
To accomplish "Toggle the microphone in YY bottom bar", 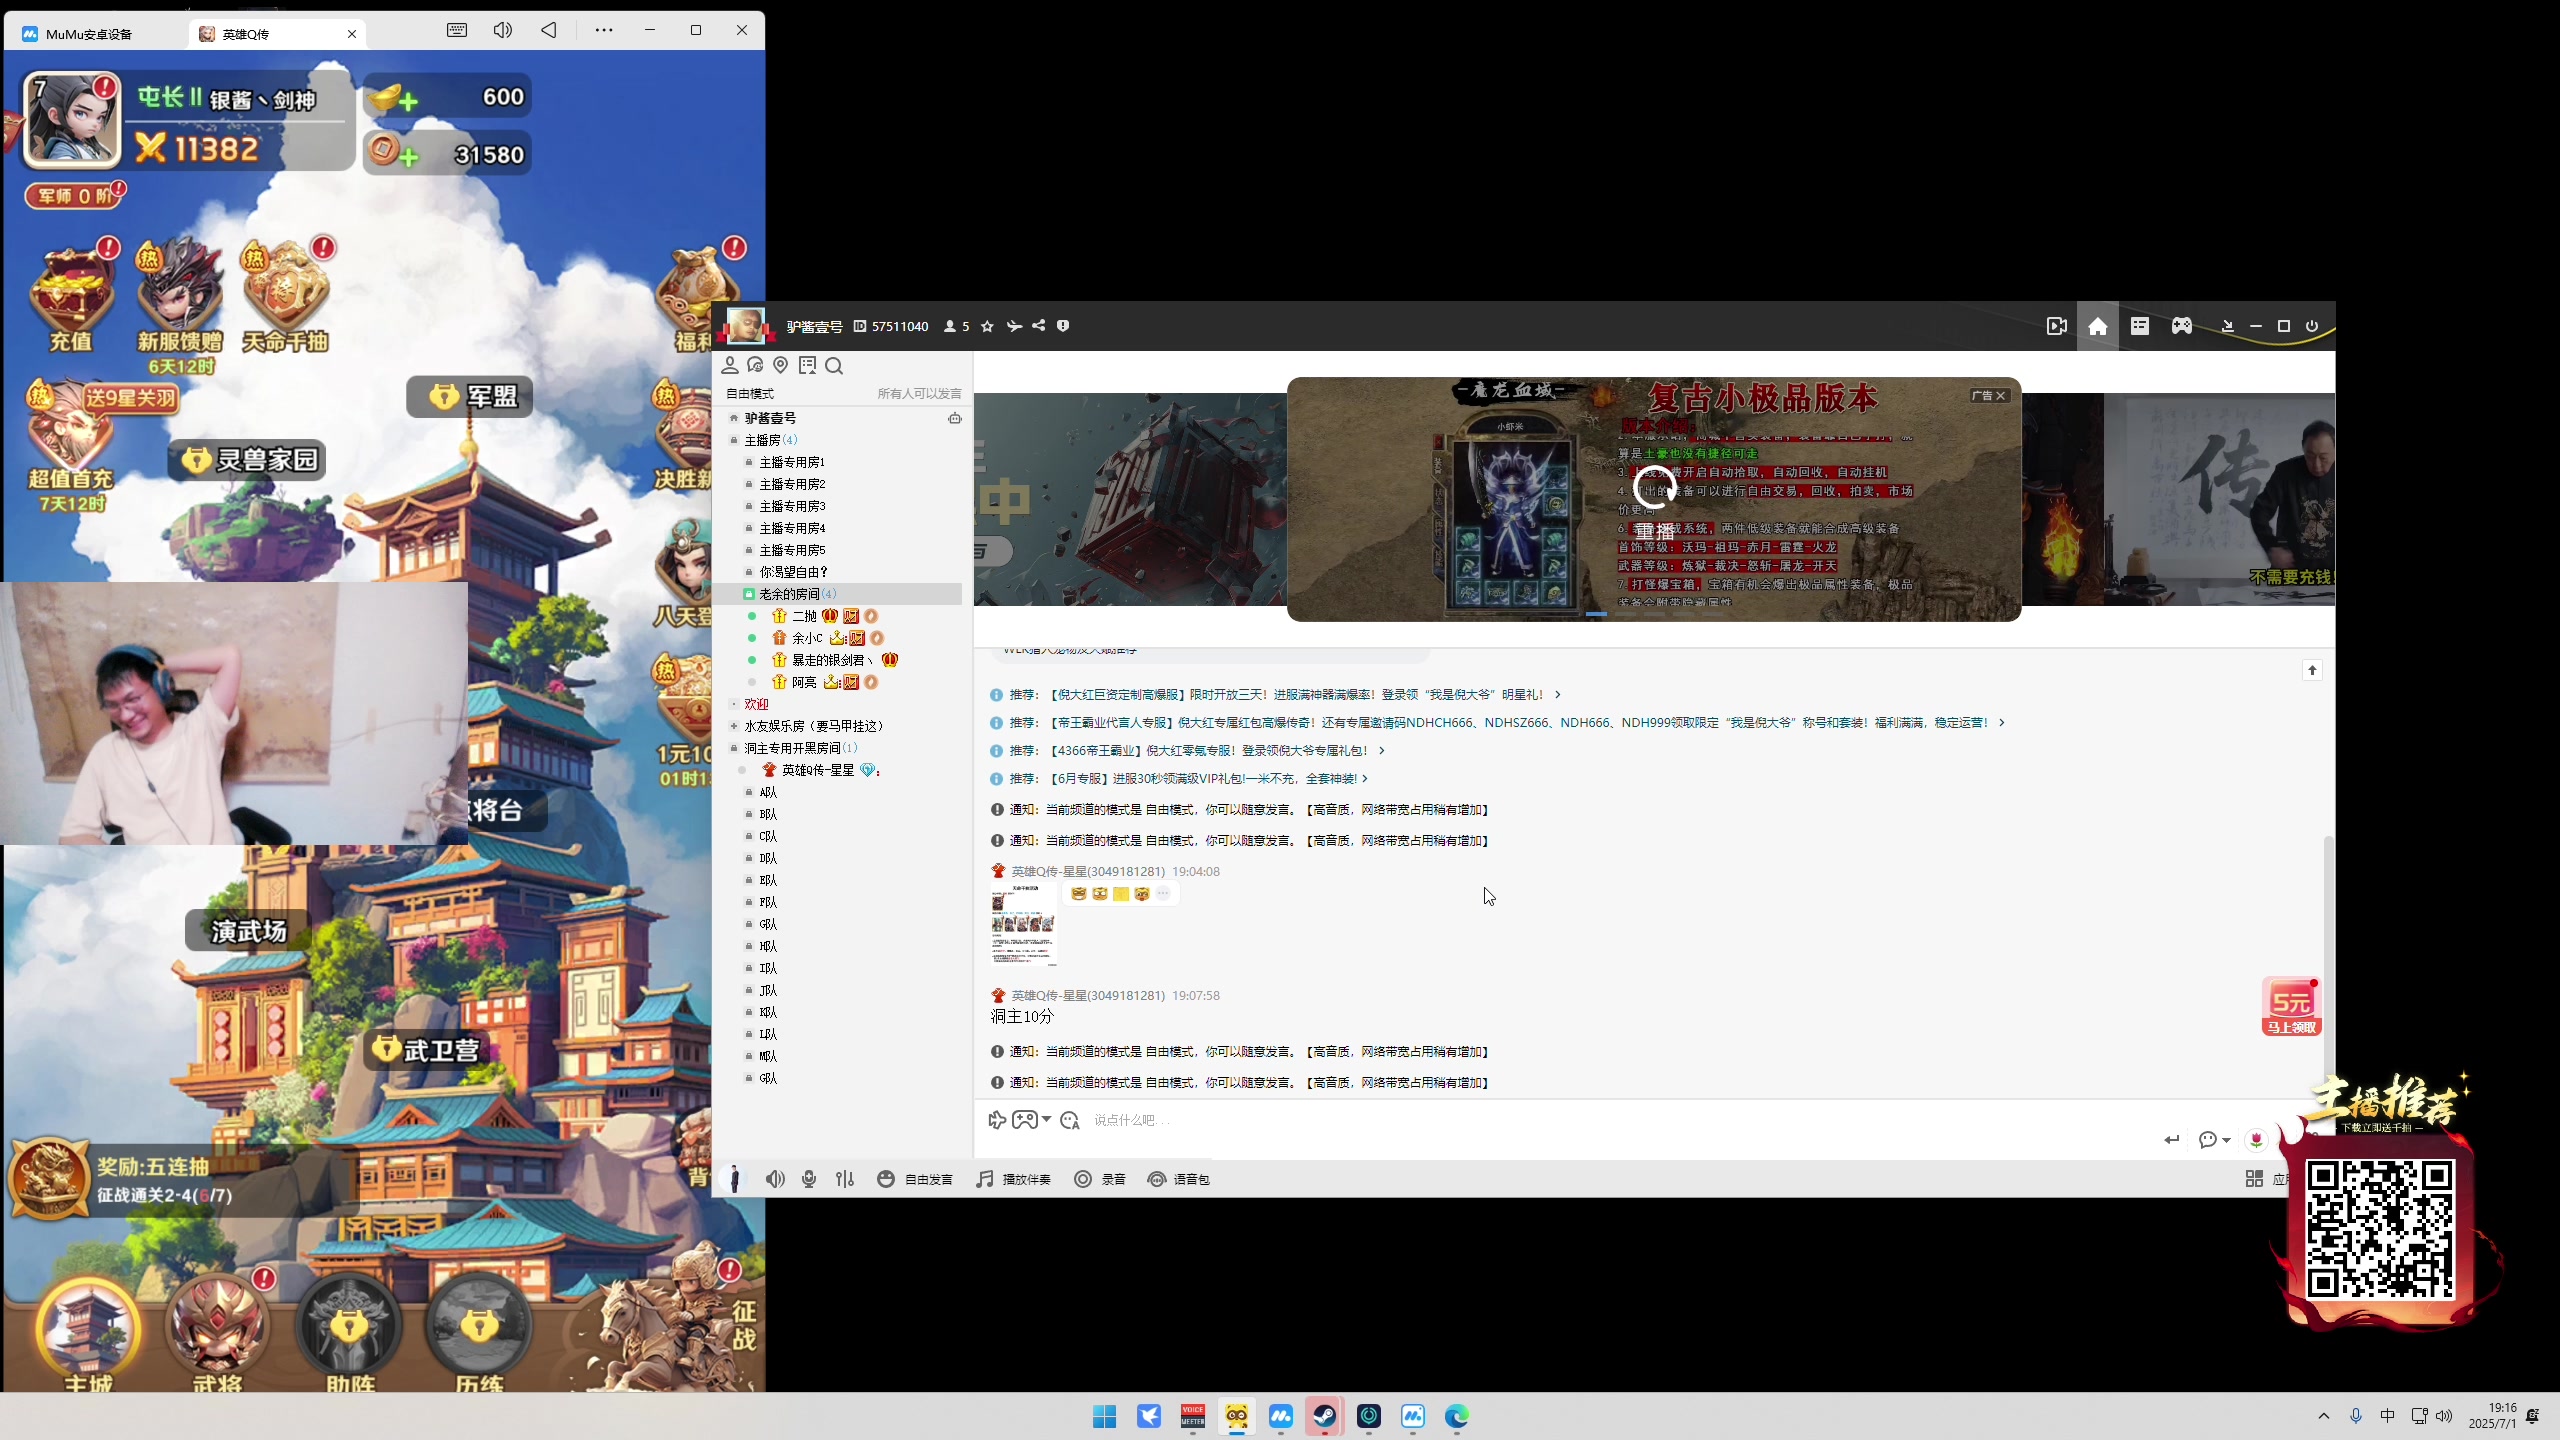I will pyautogui.click(x=809, y=1179).
